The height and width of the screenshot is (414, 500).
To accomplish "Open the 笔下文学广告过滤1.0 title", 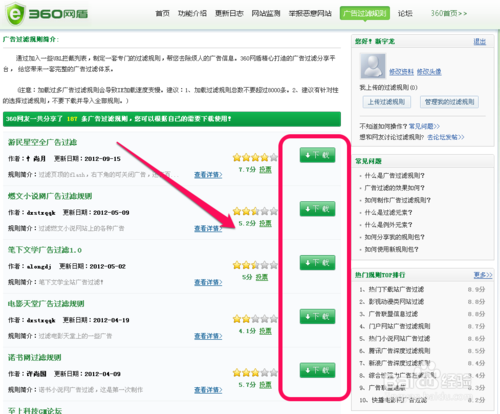I will tap(45, 250).
